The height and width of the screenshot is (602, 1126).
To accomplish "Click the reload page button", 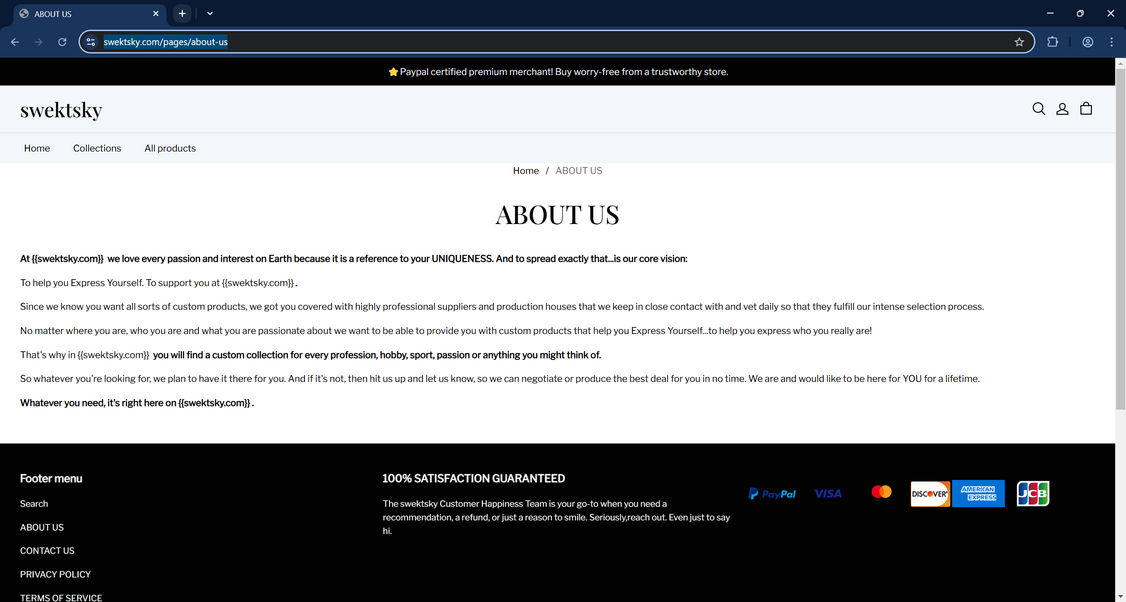I will [x=62, y=41].
